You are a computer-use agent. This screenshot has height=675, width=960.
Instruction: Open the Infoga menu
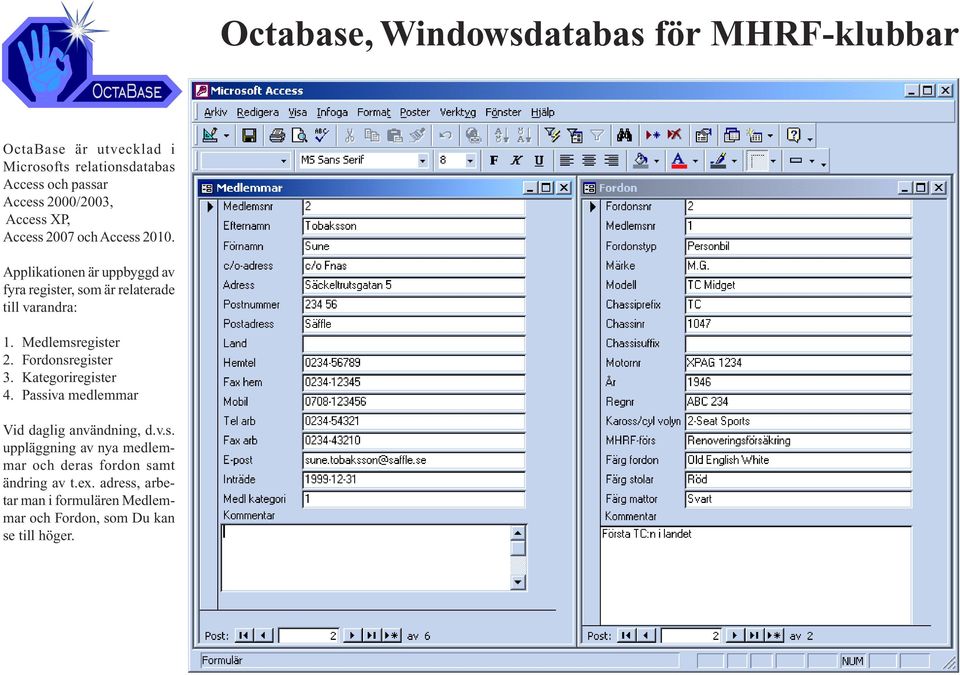[332, 112]
